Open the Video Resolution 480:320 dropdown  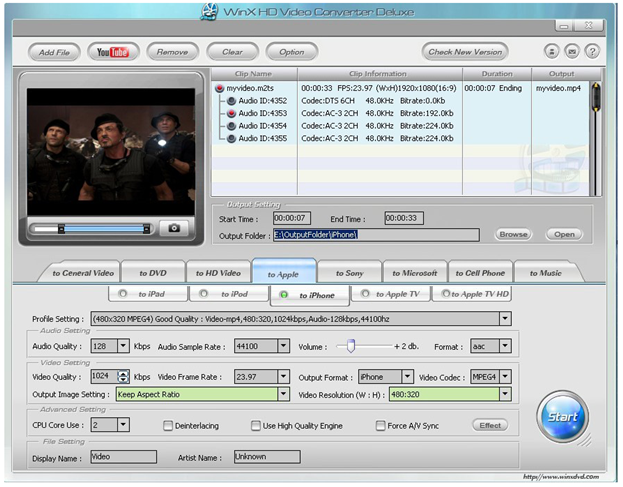coord(505,394)
